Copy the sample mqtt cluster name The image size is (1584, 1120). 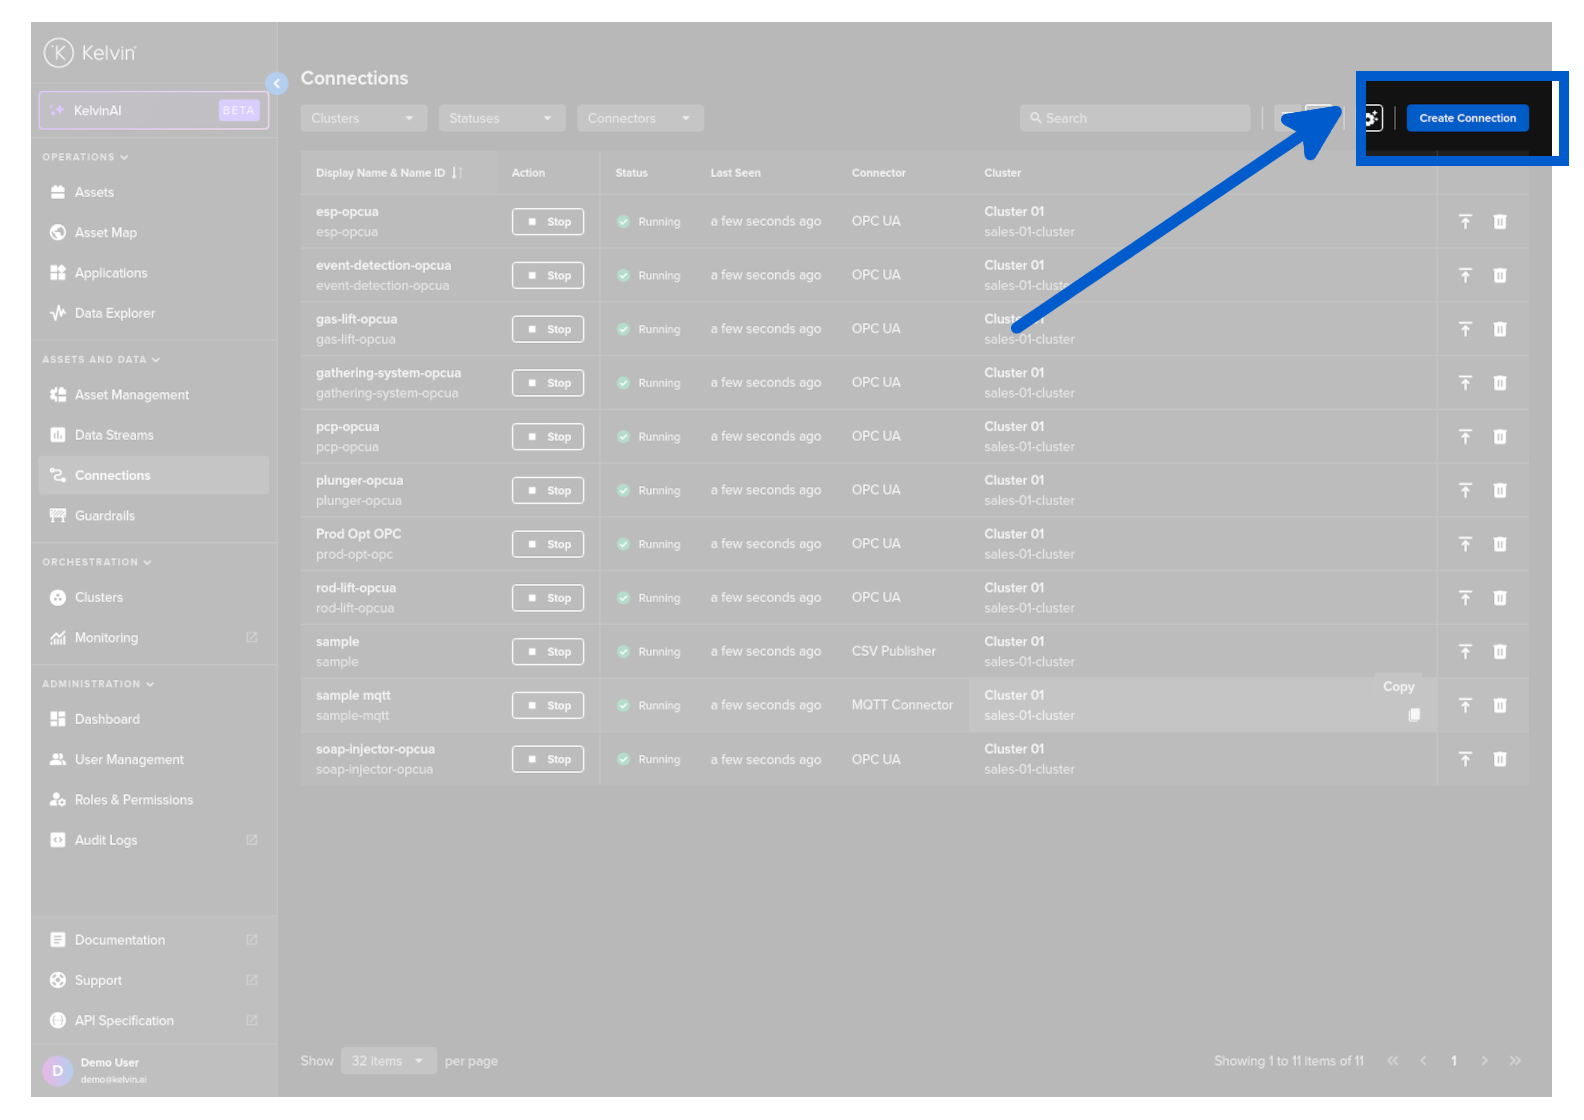point(1413,715)
